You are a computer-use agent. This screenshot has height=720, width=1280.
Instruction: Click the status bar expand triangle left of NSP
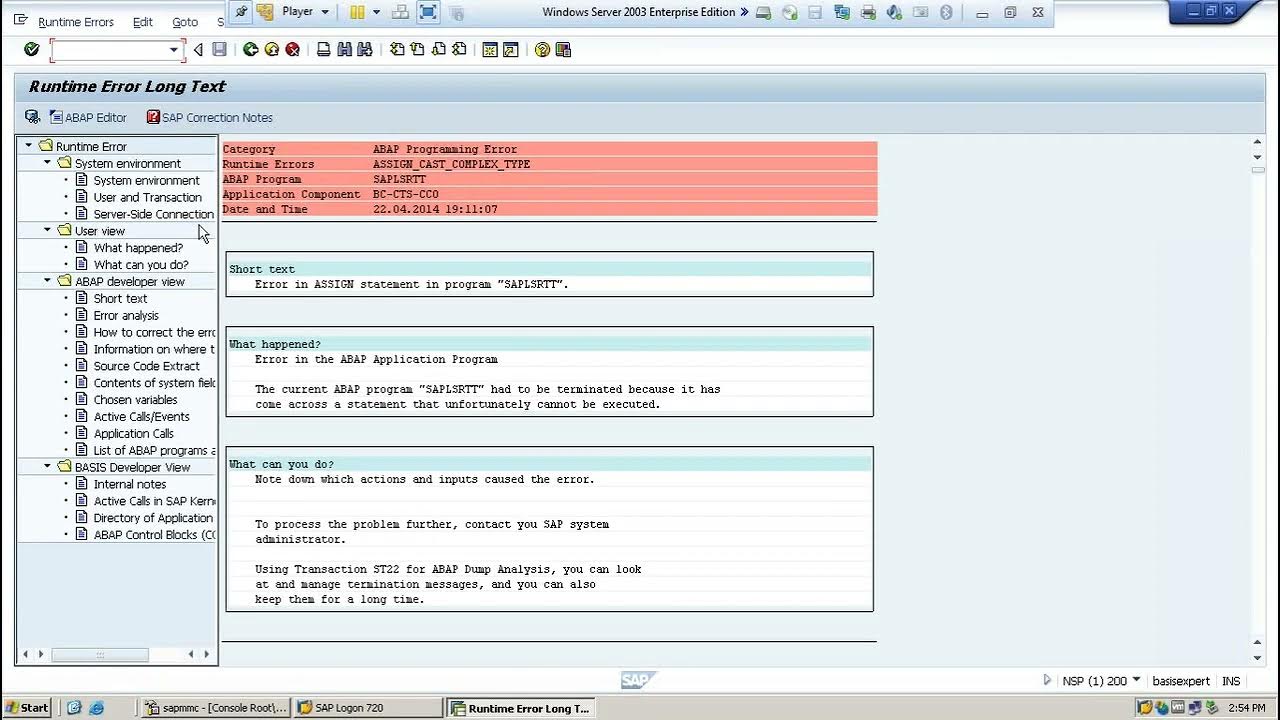[1047, 680]
